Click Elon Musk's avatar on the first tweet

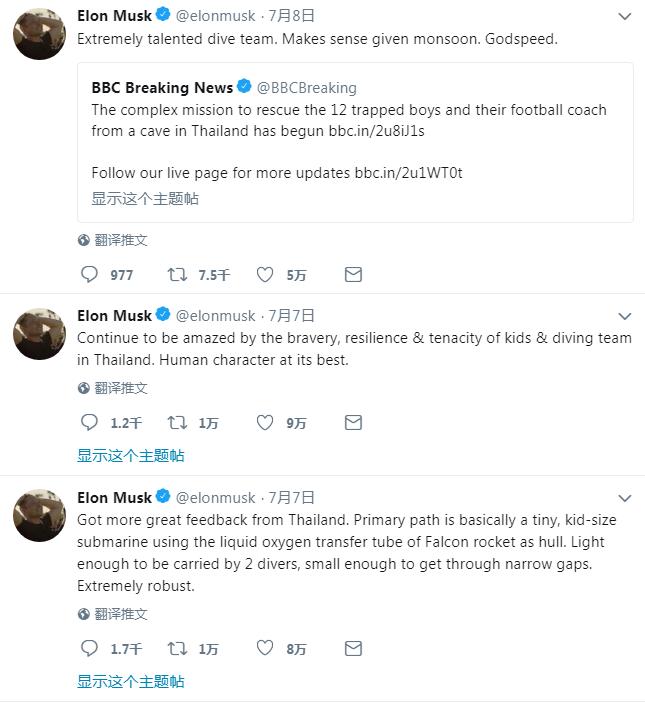(x=39, y=32)
